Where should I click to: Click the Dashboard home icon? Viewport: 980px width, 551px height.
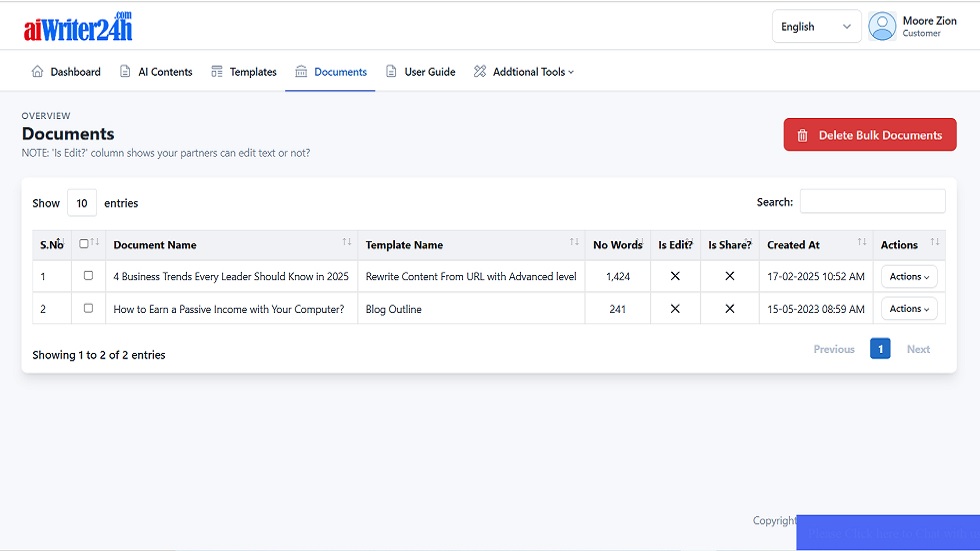(38, 72)
